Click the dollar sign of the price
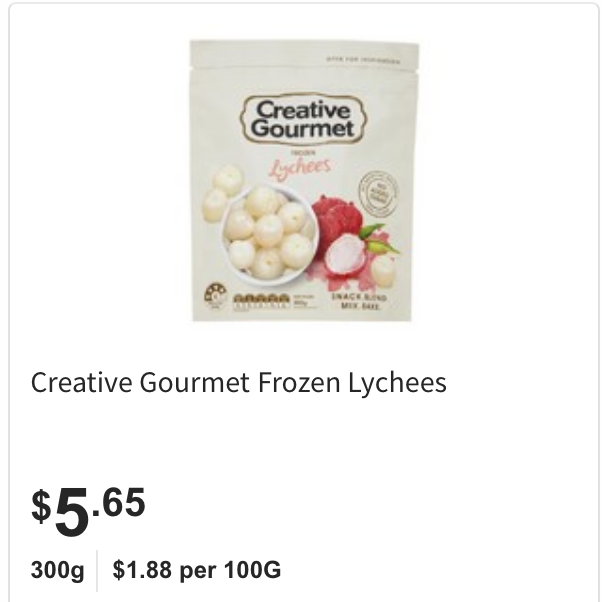Screen dimensions: 602x602 tap(41, 506)
